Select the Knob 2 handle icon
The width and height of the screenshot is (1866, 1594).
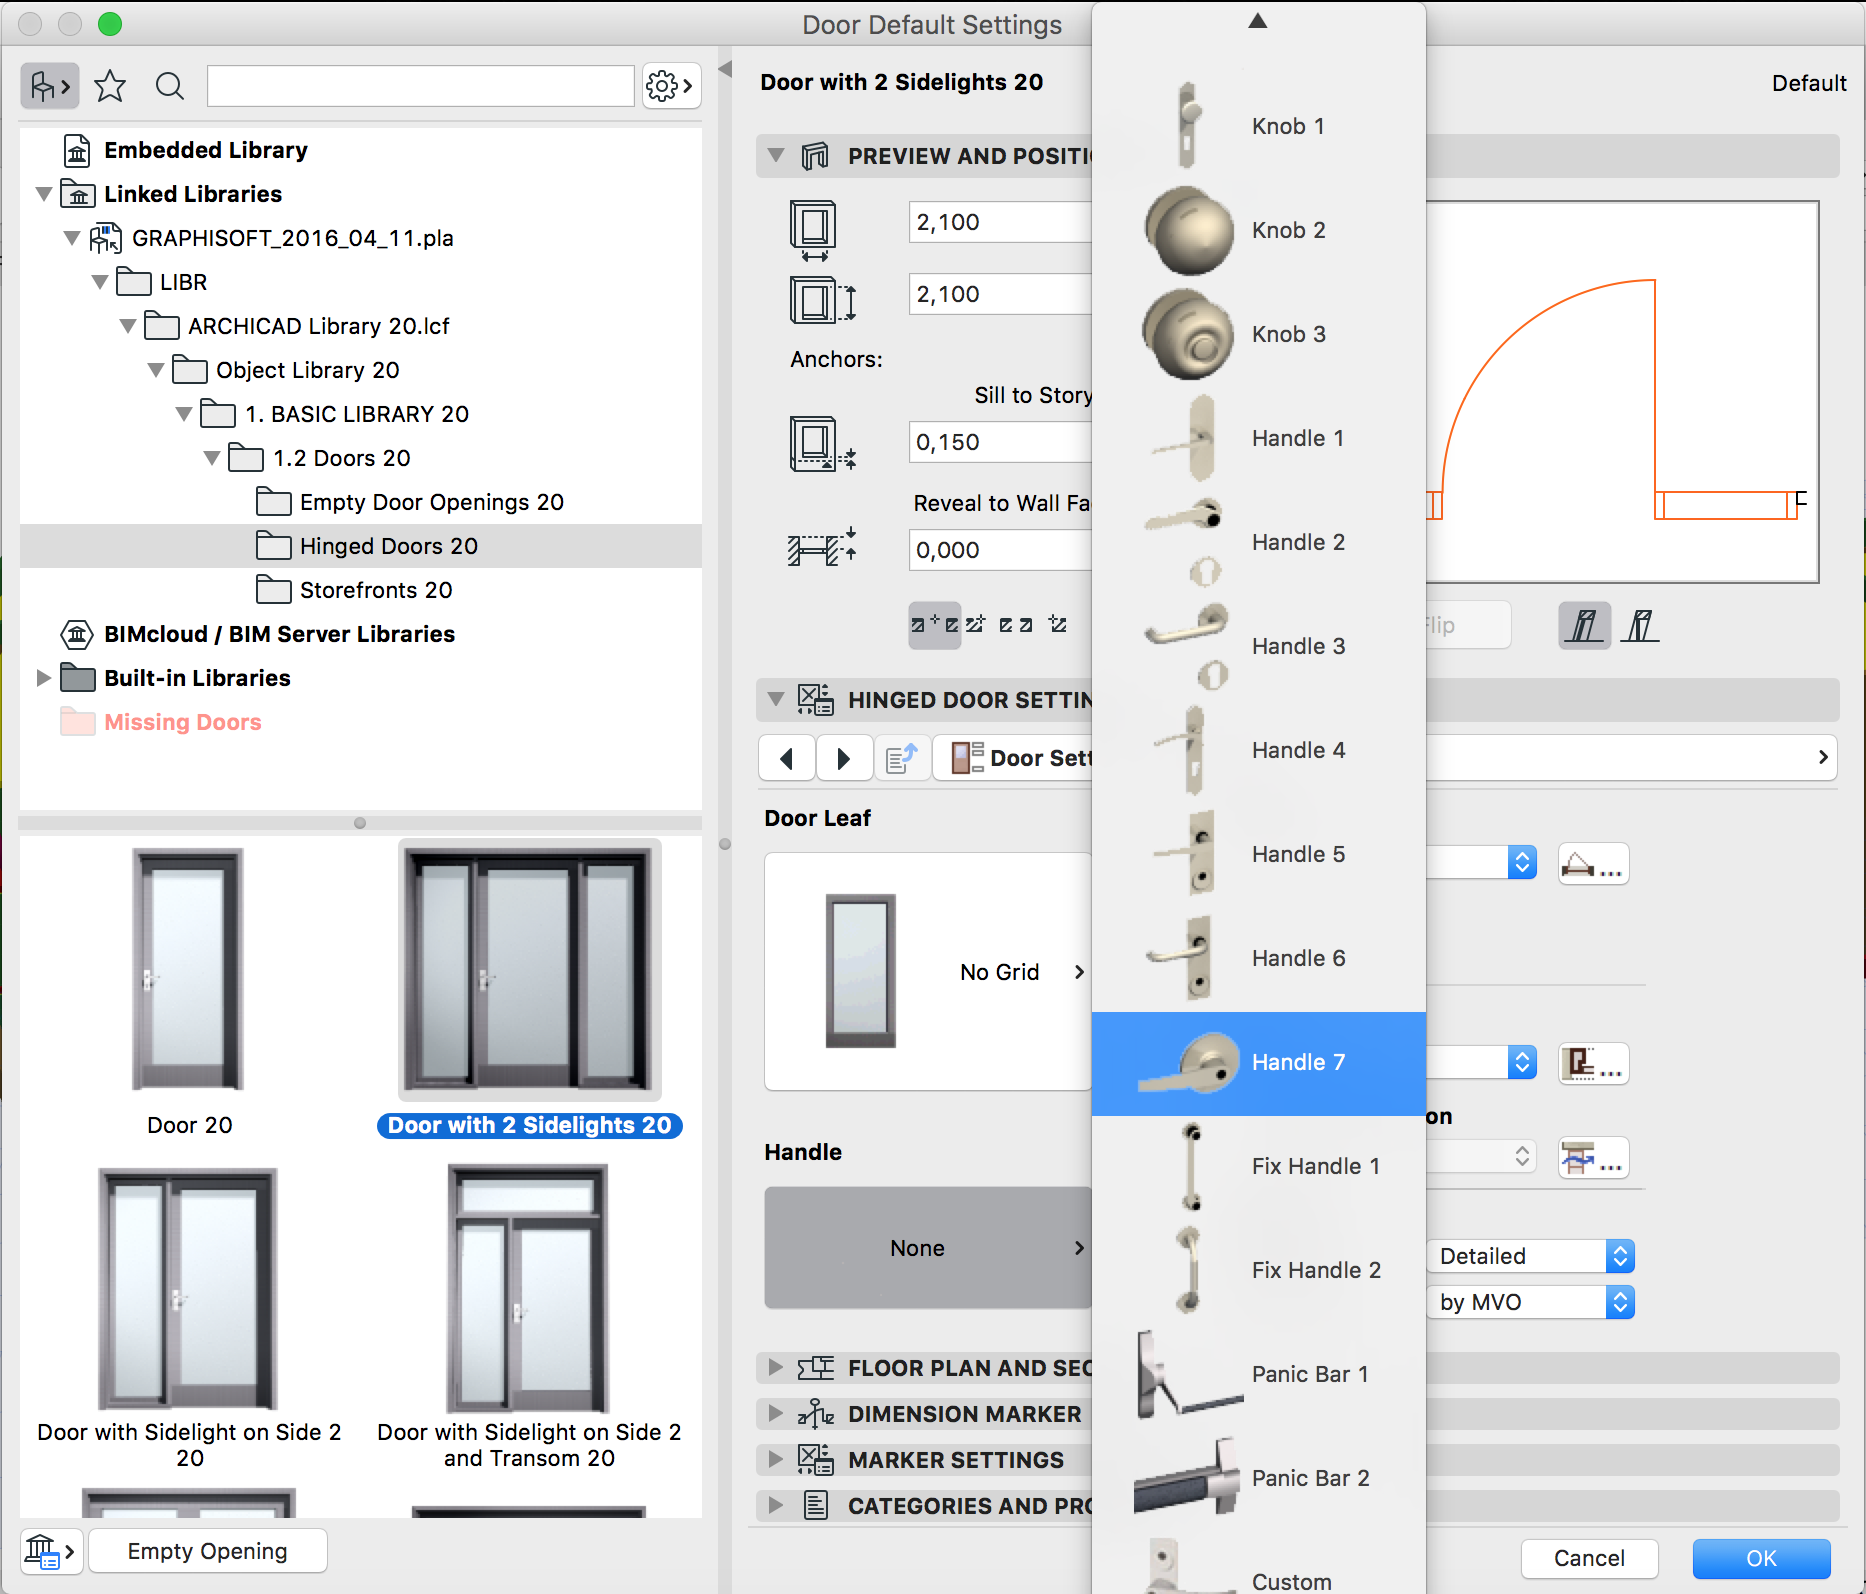click(1189, 231)
